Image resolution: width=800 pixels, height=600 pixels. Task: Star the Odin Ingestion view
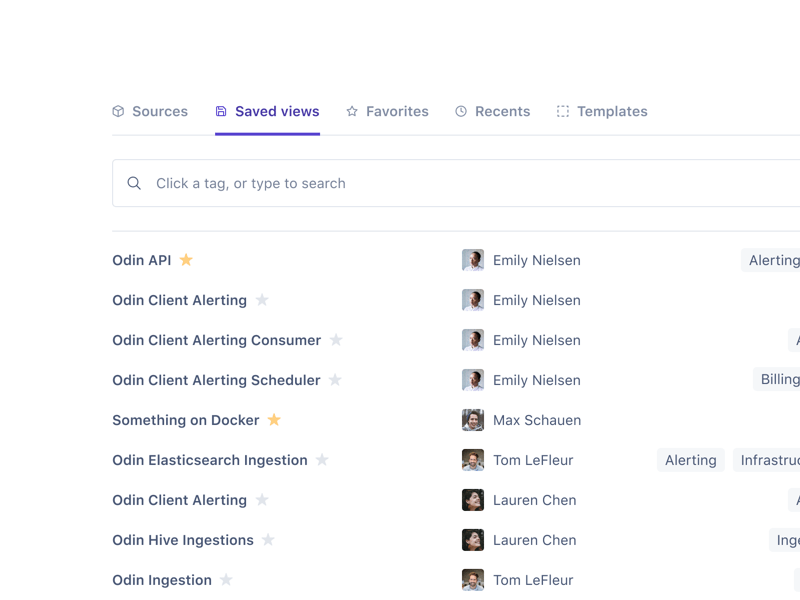[x=226, y=580]
